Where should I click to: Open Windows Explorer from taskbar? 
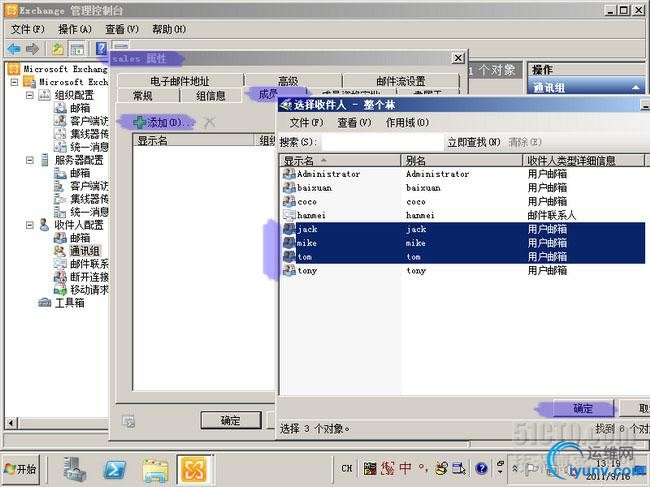click(155, 470)
